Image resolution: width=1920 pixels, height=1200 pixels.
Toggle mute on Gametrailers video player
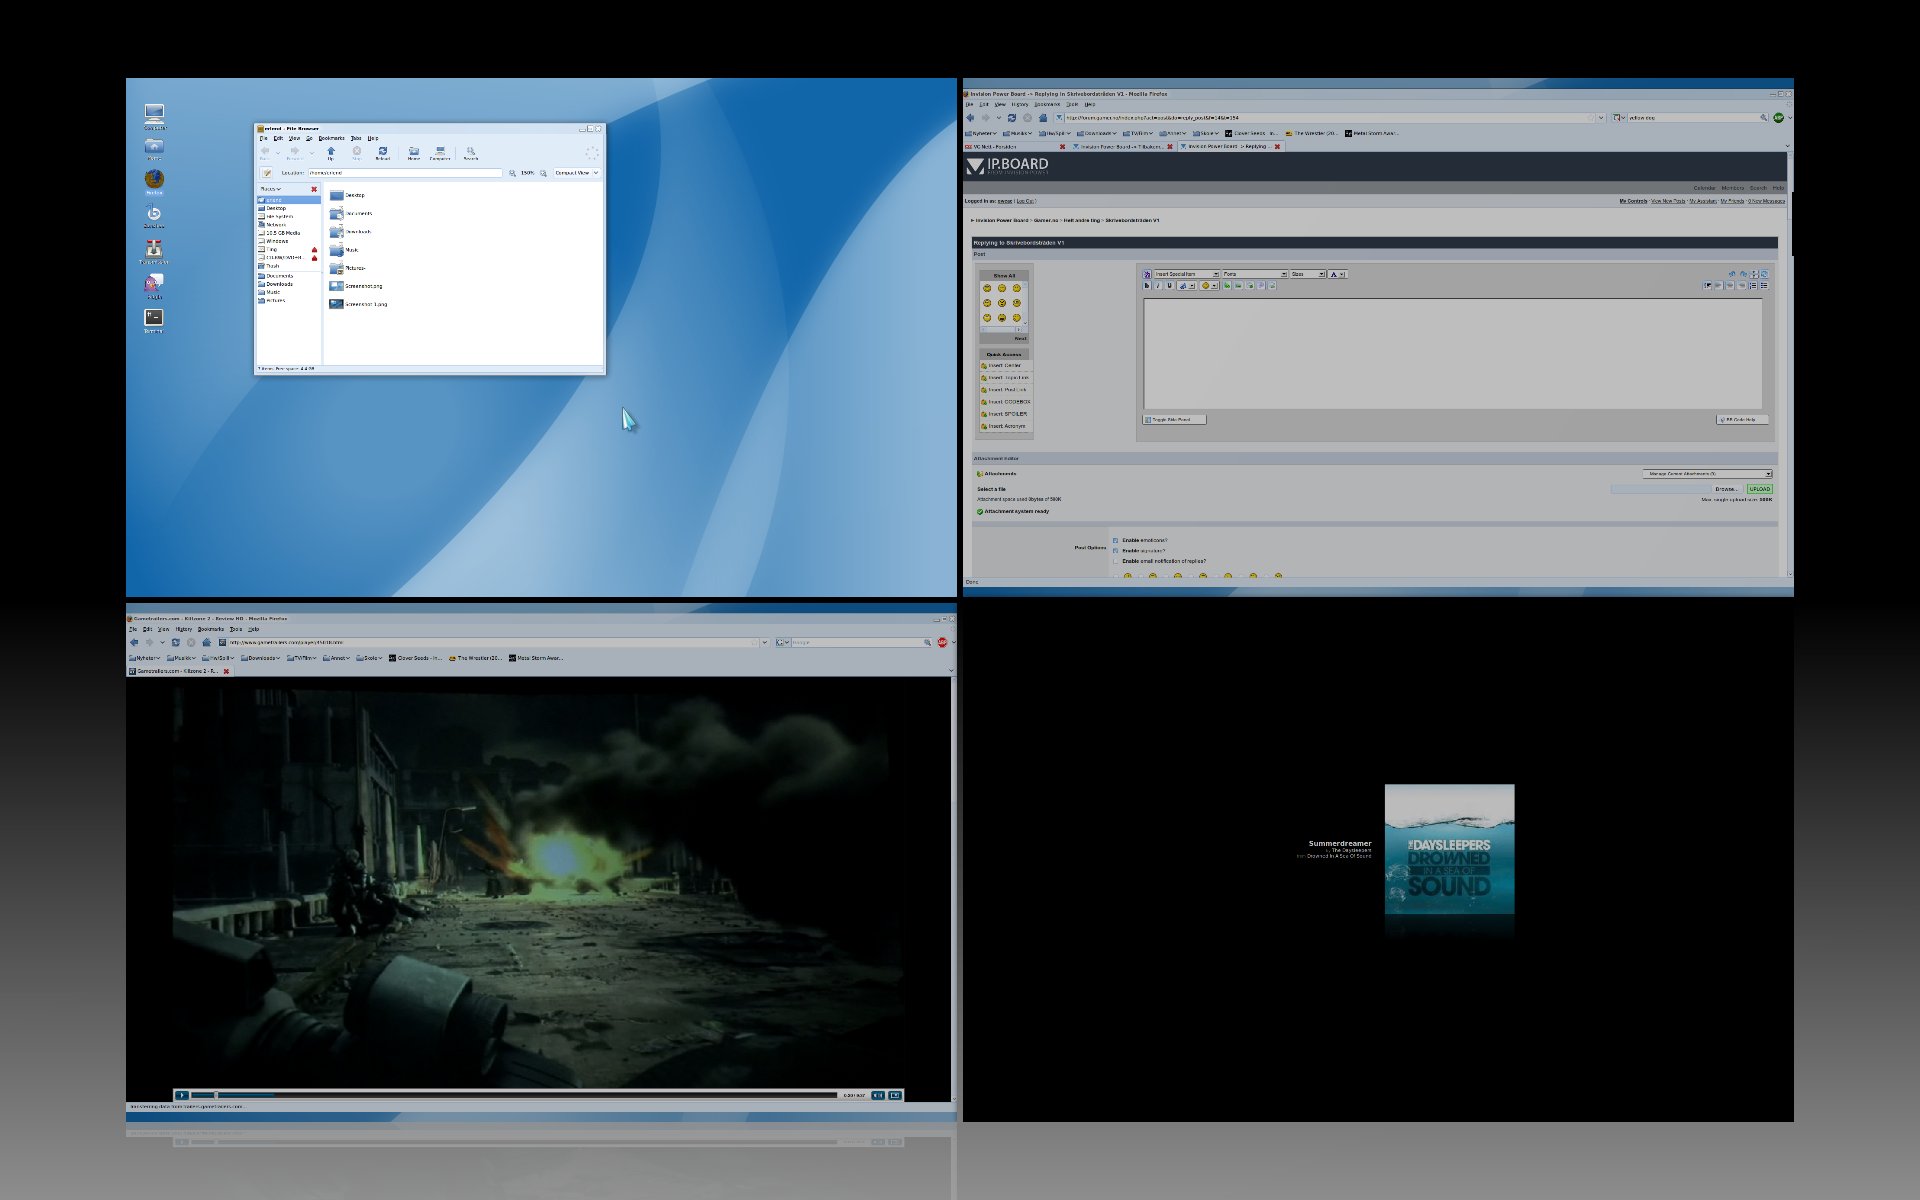pos(877,1095)
